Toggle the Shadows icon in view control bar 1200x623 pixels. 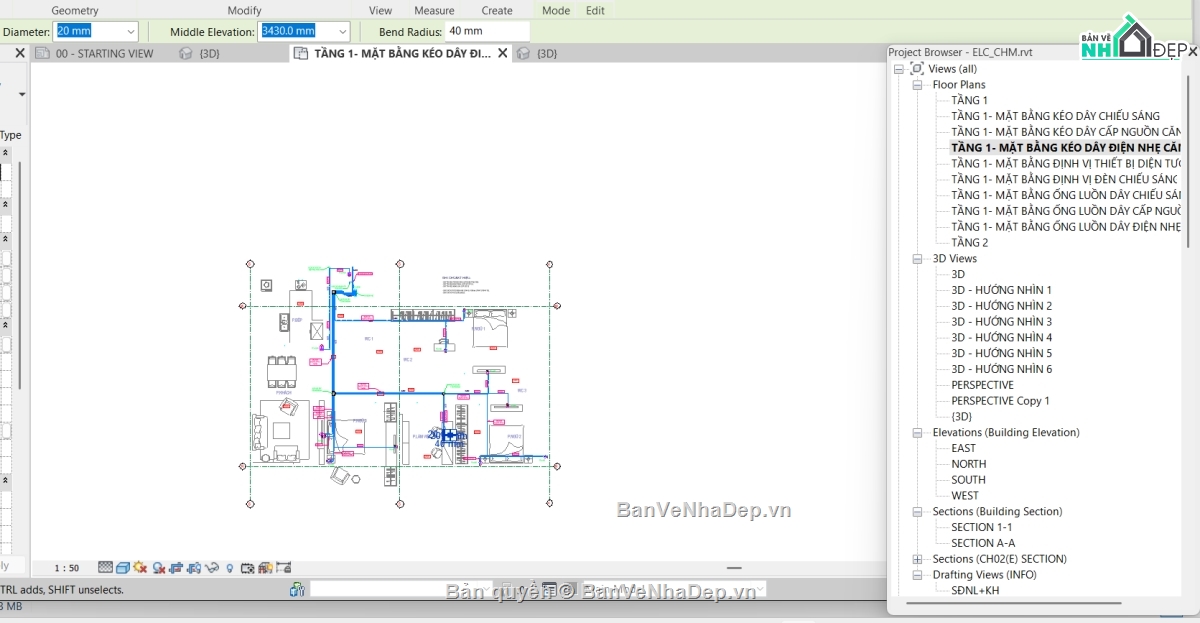(159, 567)
